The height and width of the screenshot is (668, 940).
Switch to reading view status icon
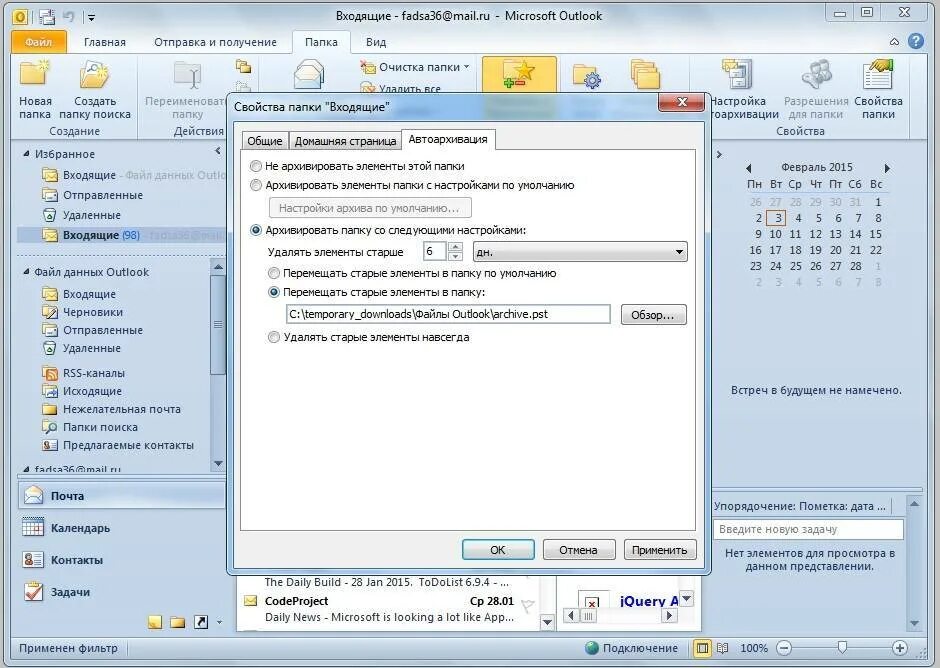722,648
